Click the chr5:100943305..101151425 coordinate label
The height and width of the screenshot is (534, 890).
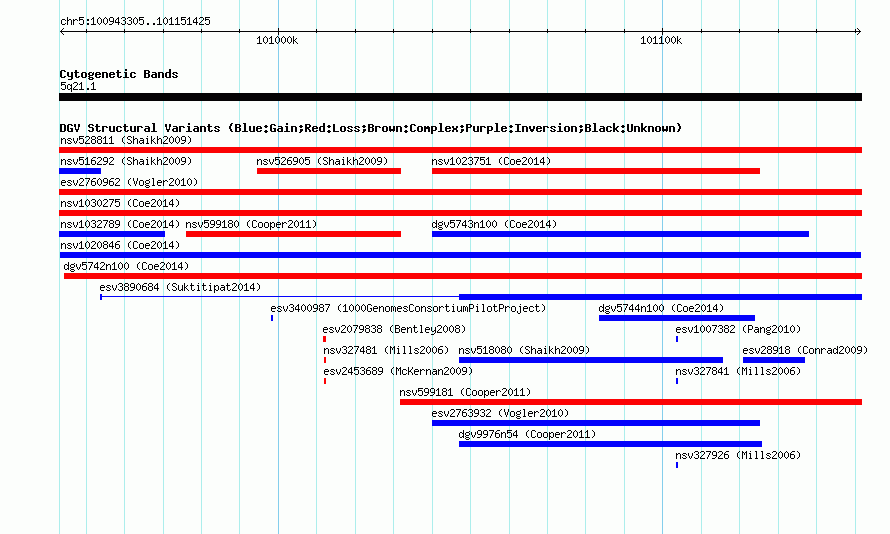(135, 21)
